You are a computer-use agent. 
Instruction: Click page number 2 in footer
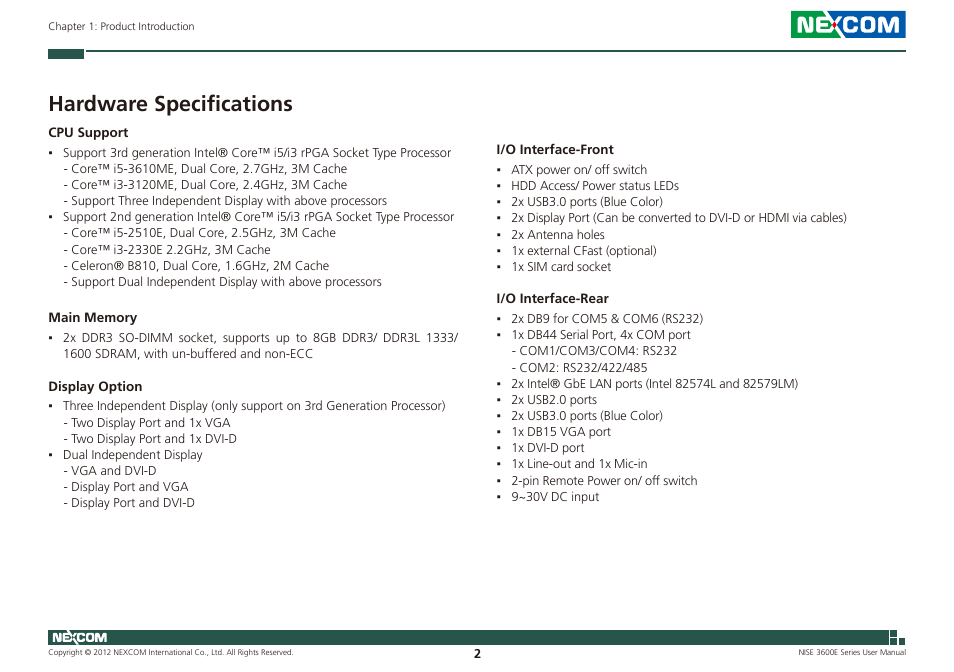click(x=478, y=654)
